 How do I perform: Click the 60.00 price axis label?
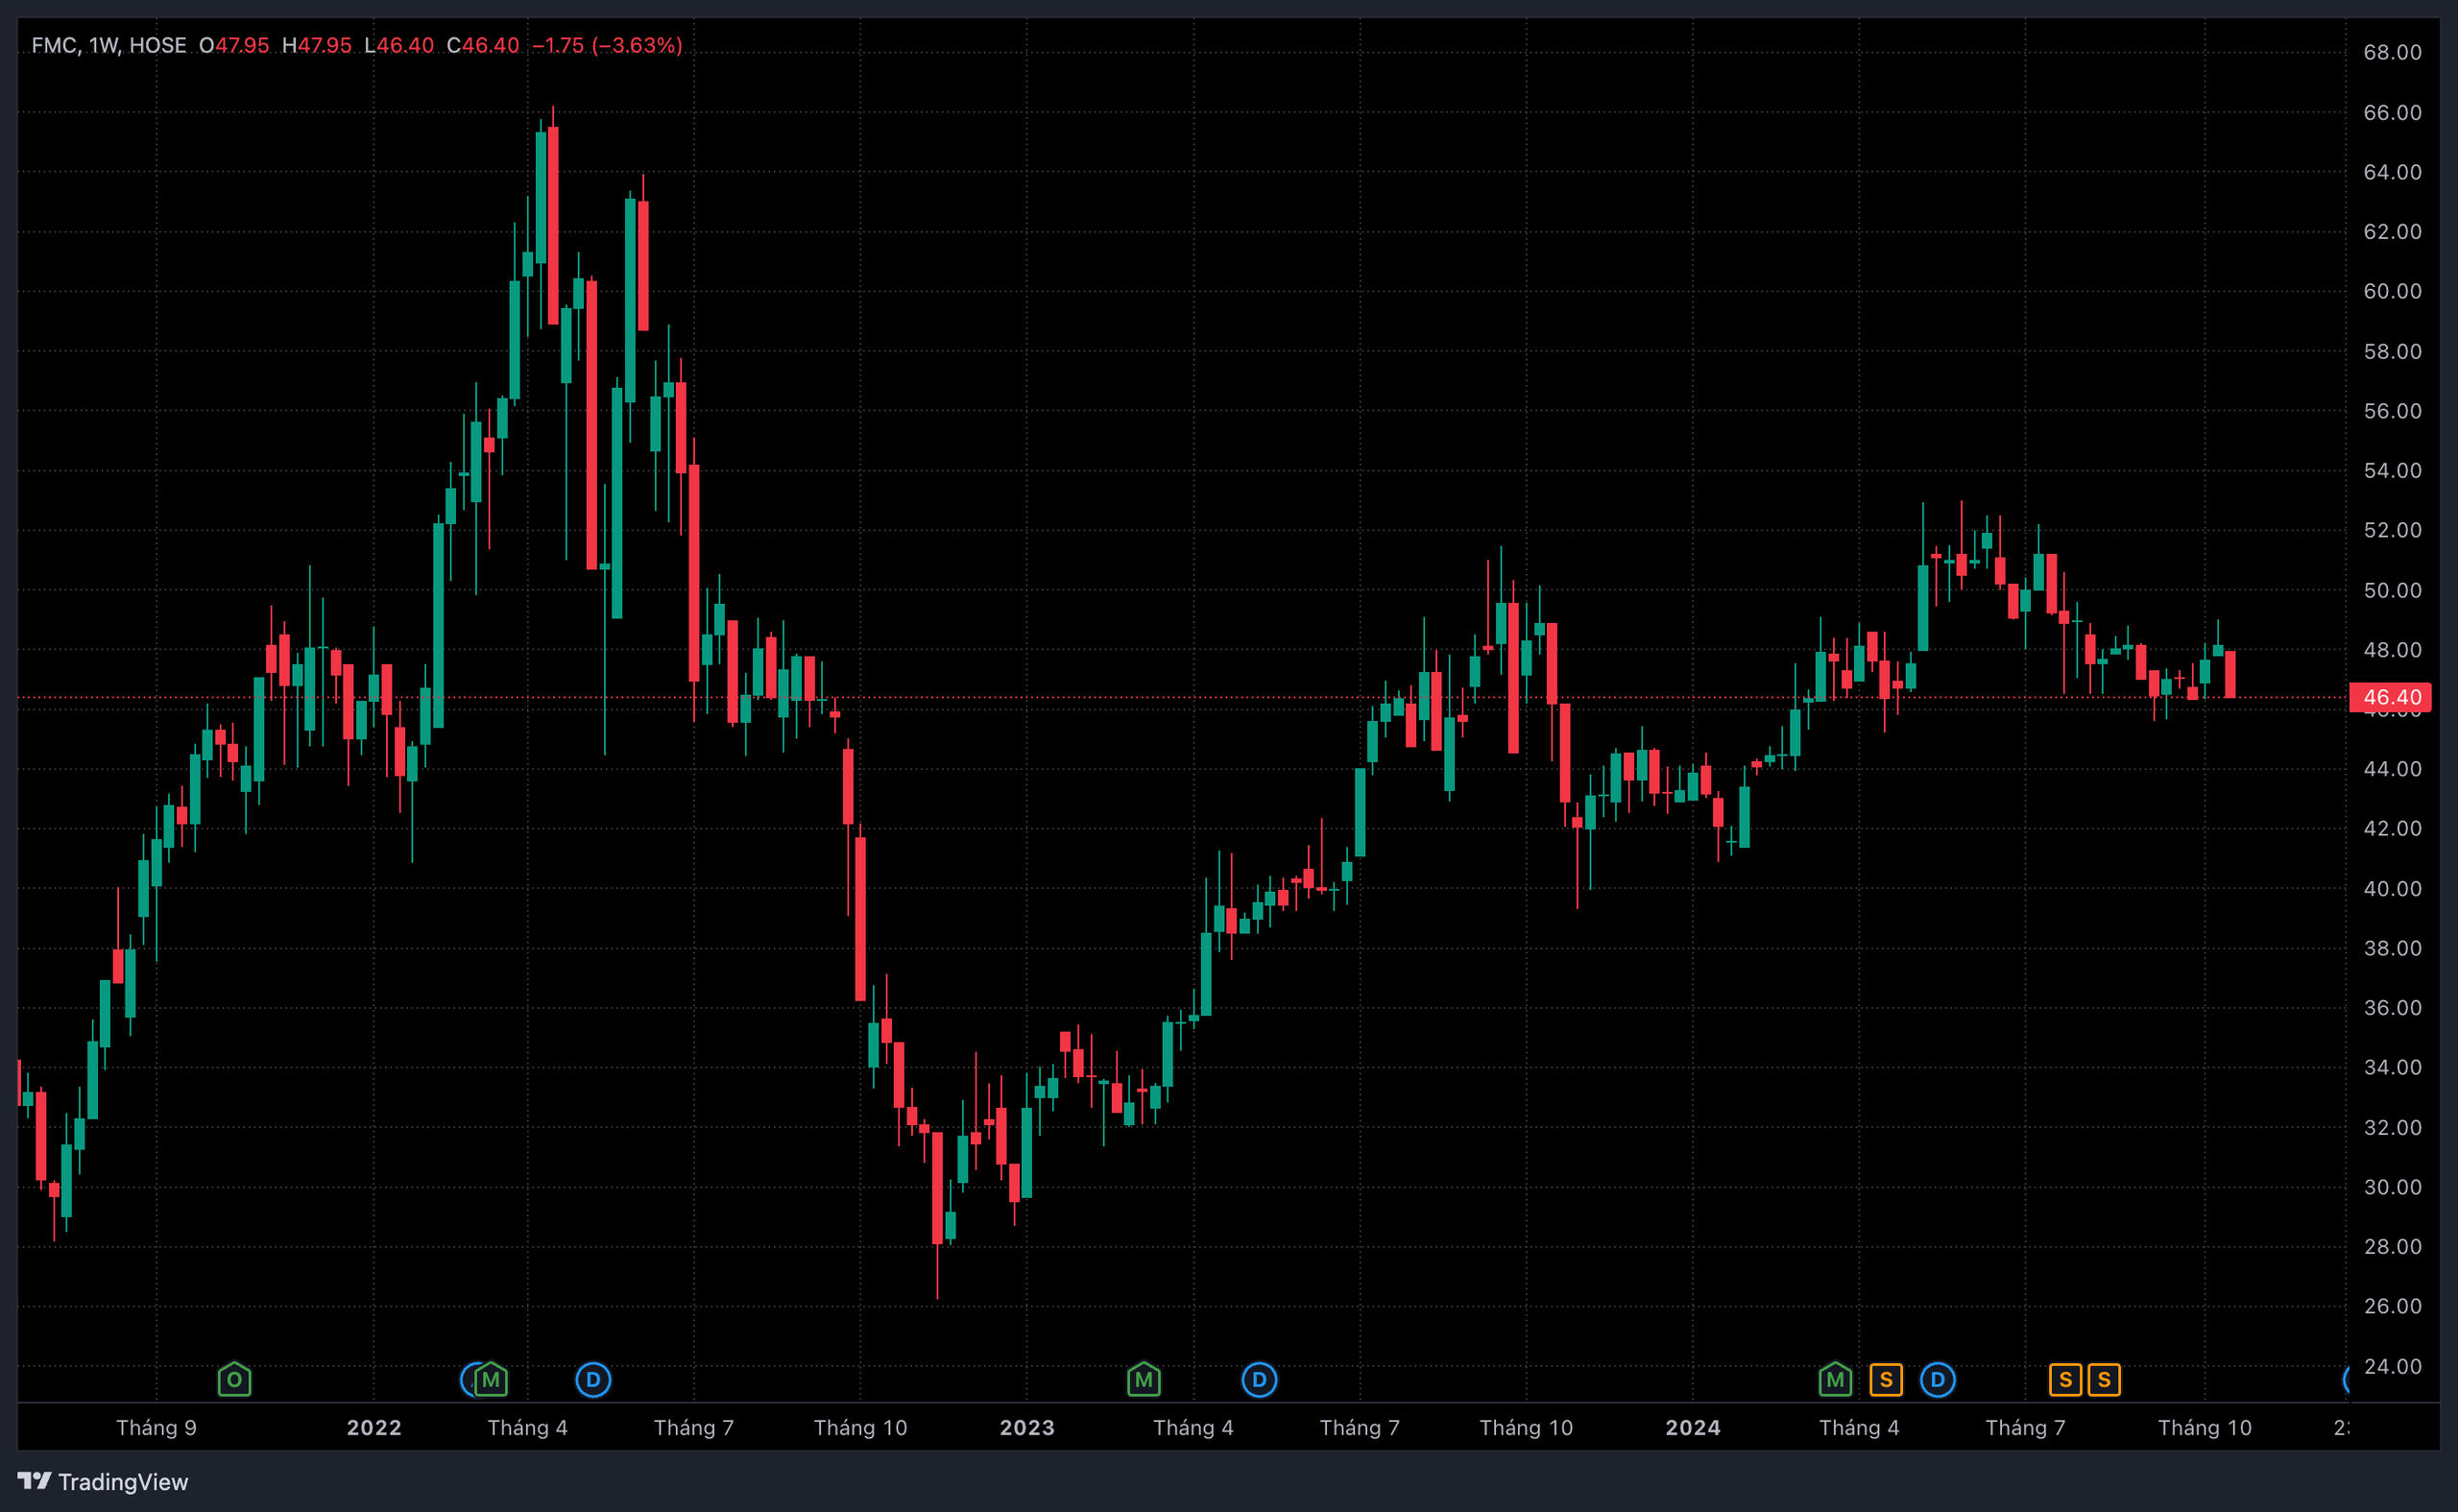coord(2393,291)
